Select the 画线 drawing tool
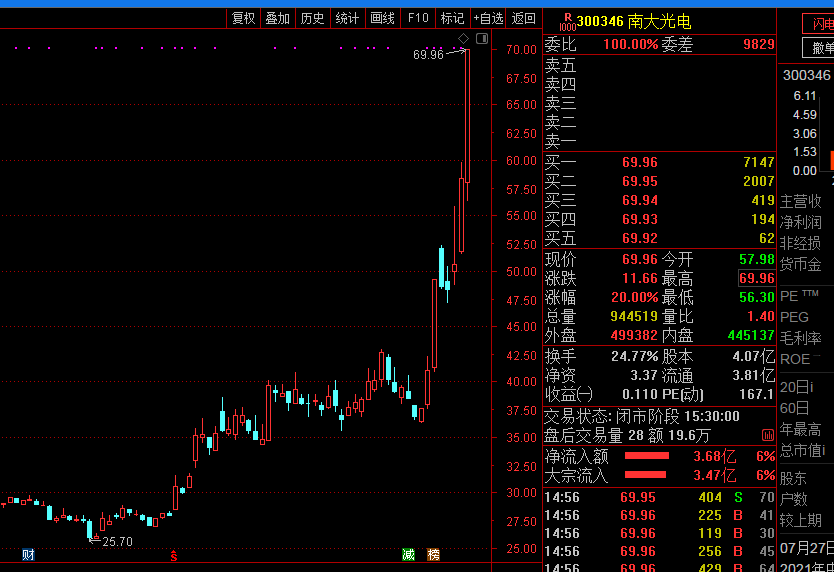This screenshot has width=834, height=572. [x=382, y=18]
